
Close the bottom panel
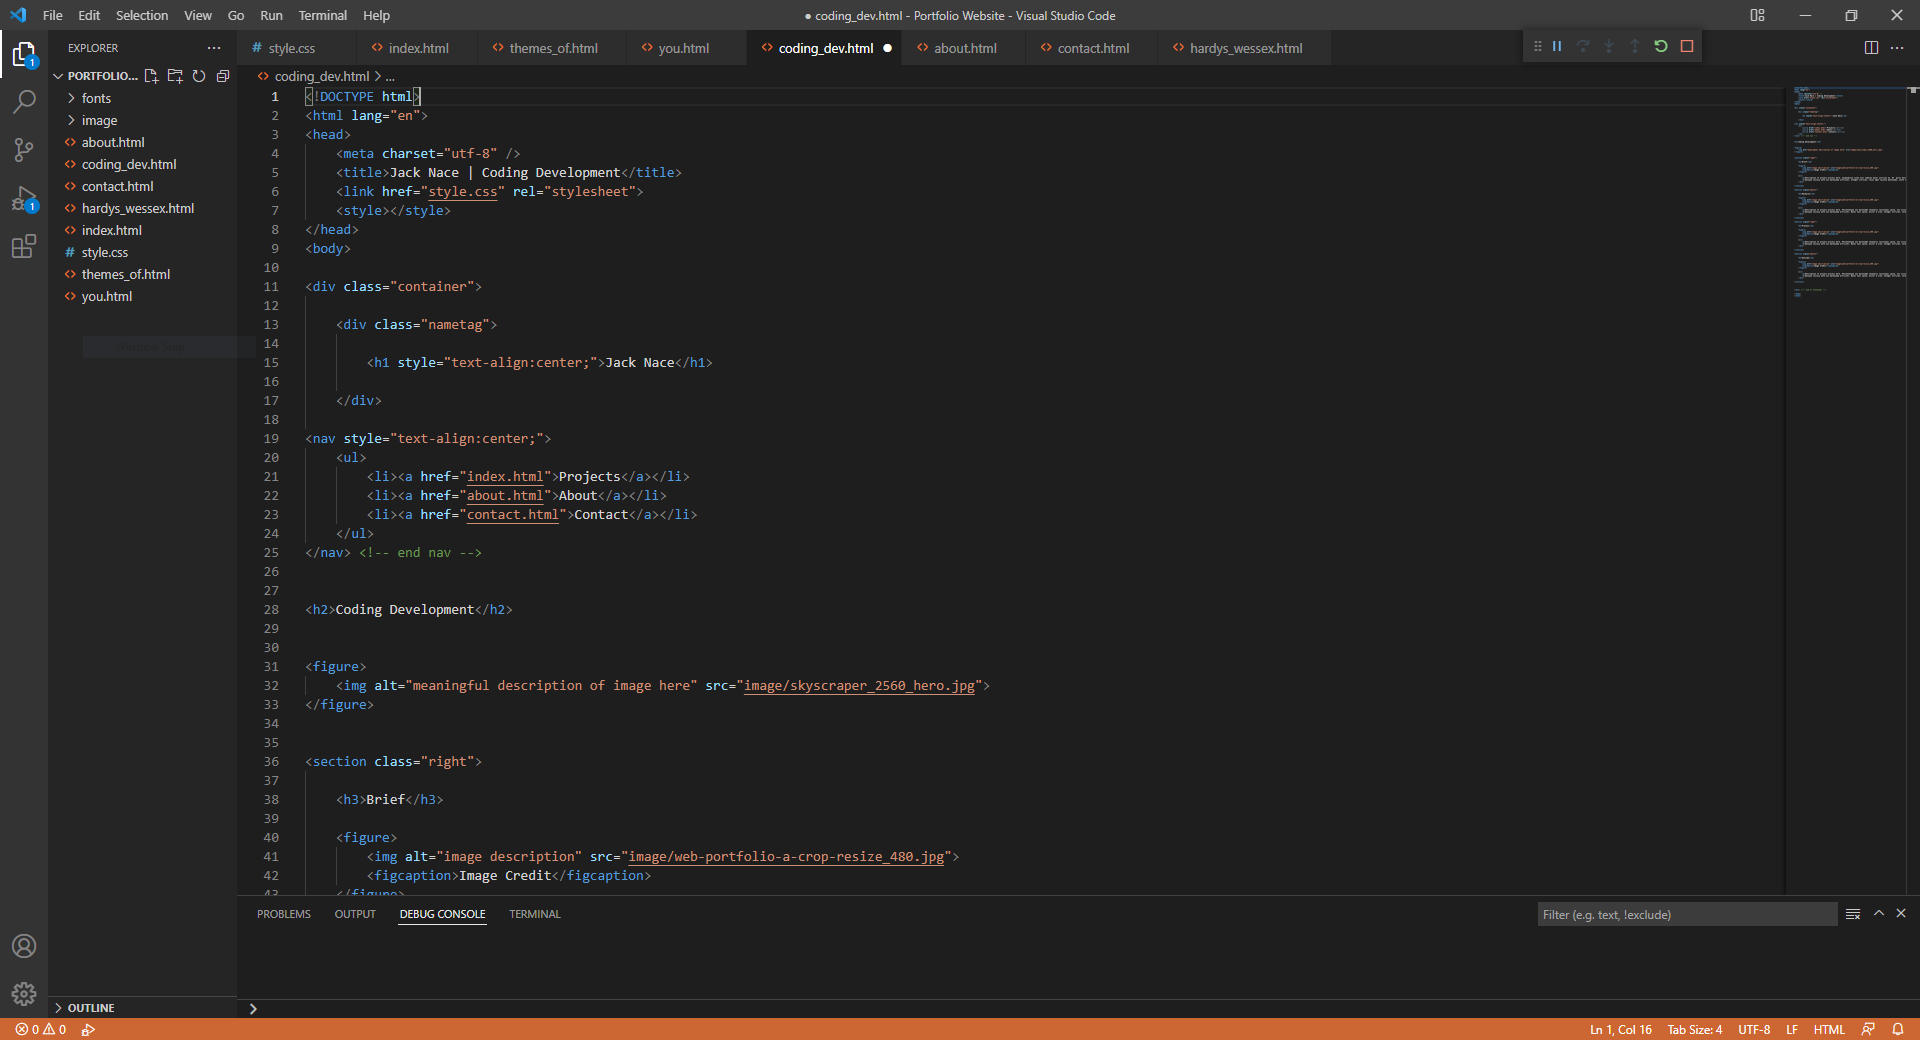click(1901, 914)
